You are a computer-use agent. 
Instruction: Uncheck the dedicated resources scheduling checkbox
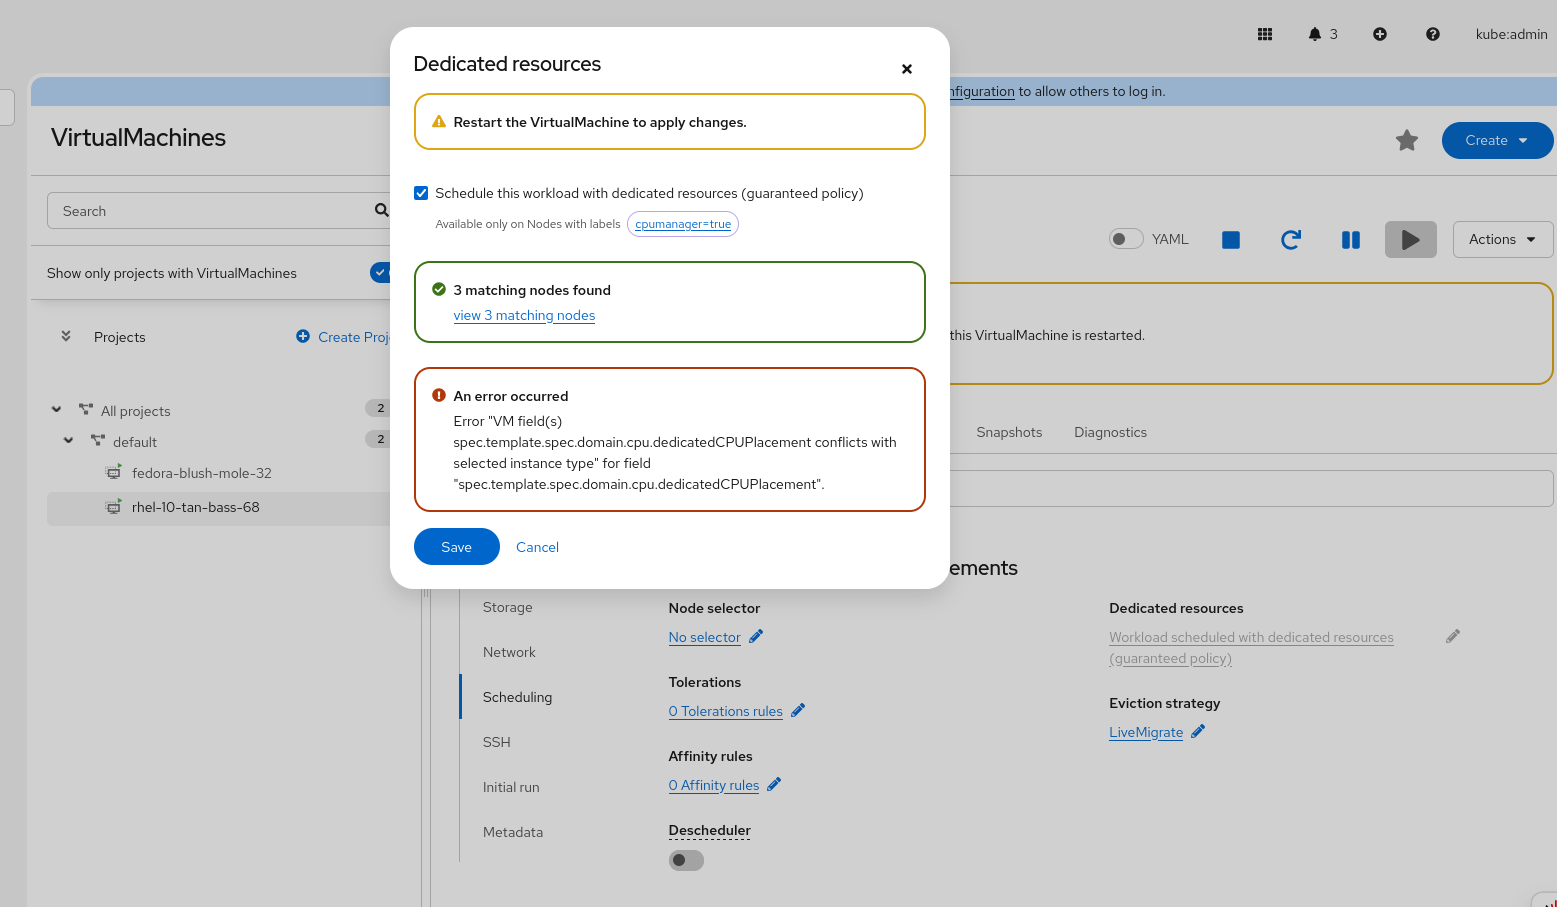pyautogui.click(x=421, y=193)
